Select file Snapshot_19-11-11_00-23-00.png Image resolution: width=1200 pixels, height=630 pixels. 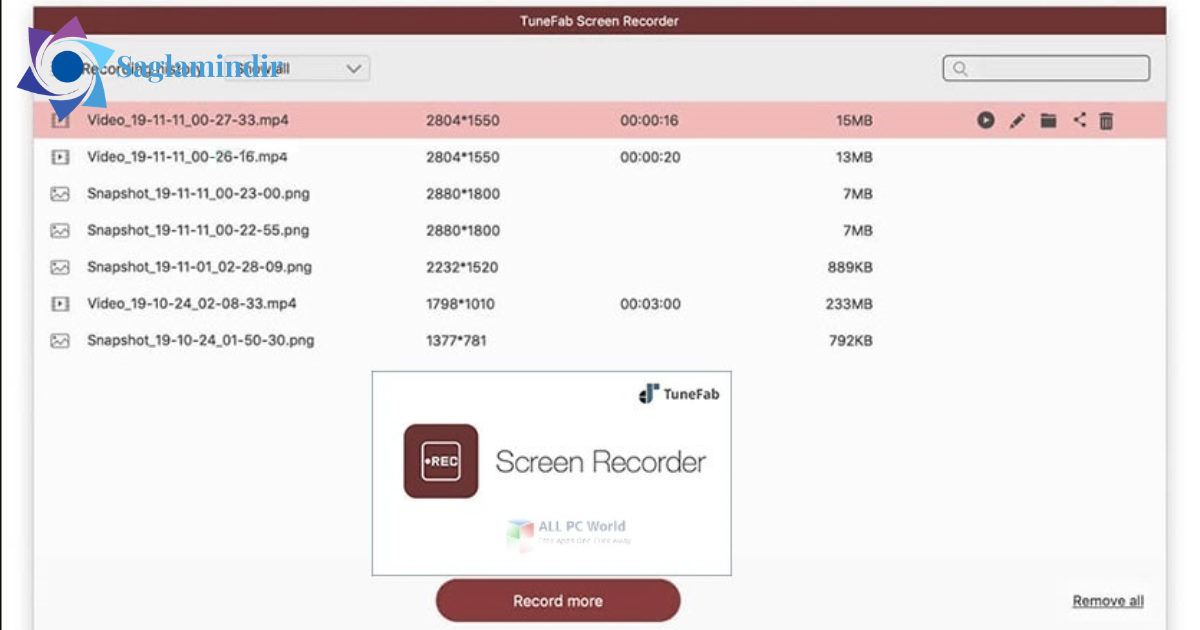pyautogui.click(x=198, y=193)
